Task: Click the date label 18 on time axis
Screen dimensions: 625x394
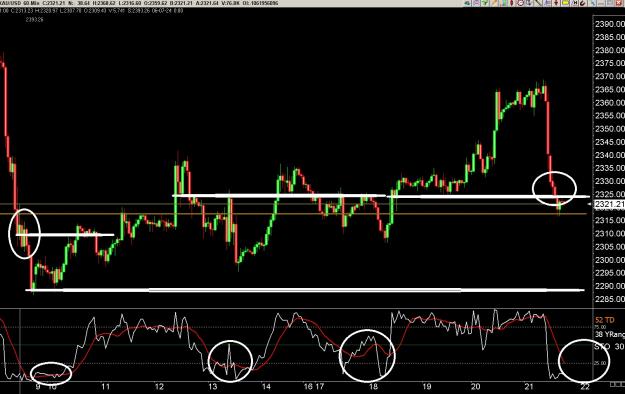Action: point(373,386)
